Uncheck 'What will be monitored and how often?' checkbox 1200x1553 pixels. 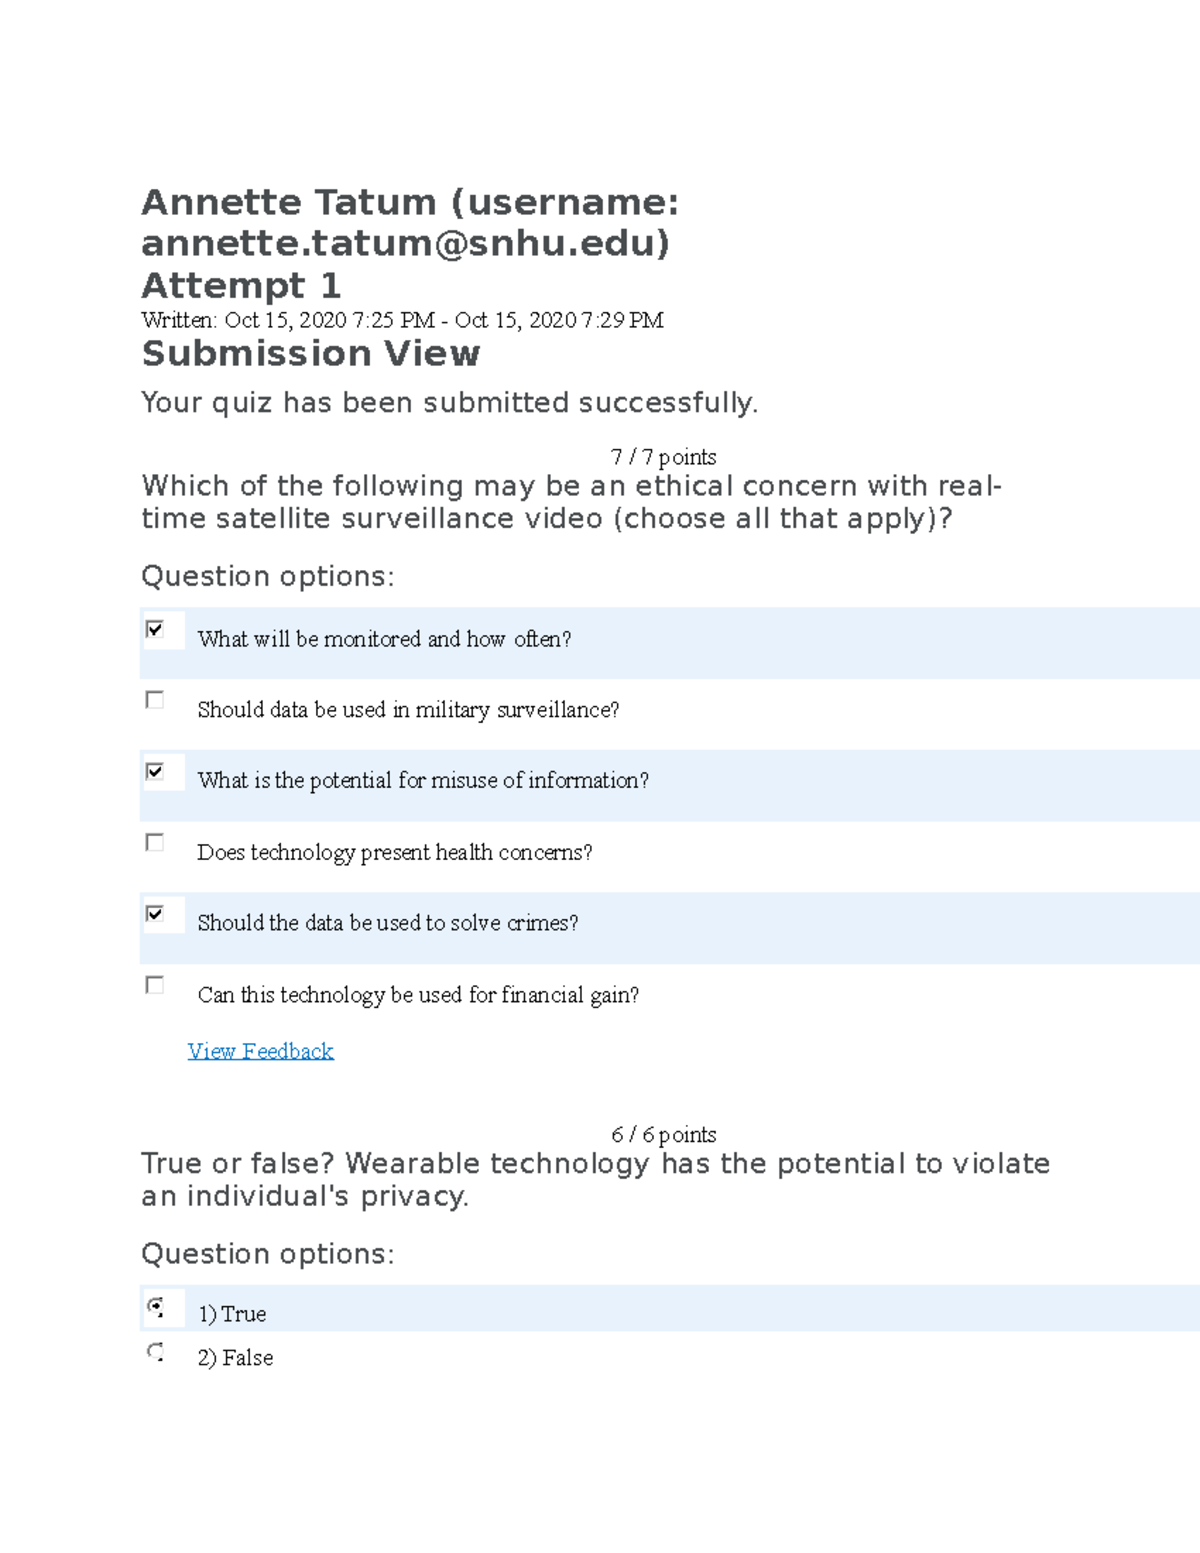coord(155,629)
